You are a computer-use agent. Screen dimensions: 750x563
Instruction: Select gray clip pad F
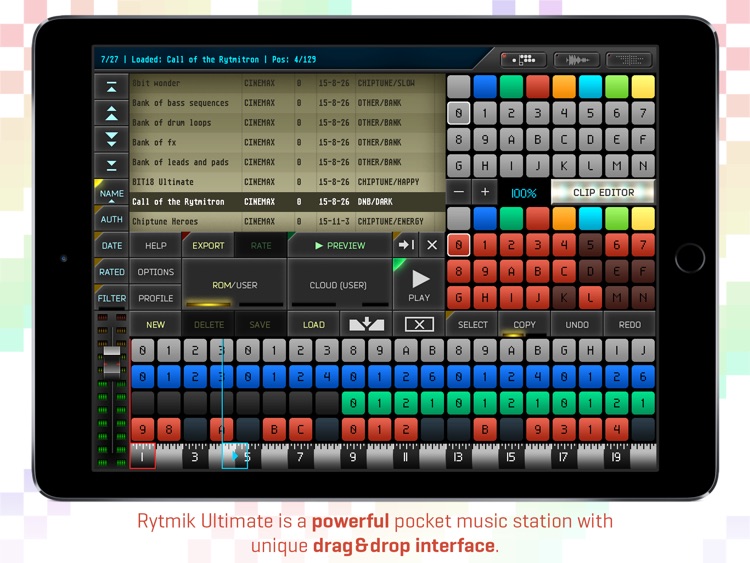[643, 140]
